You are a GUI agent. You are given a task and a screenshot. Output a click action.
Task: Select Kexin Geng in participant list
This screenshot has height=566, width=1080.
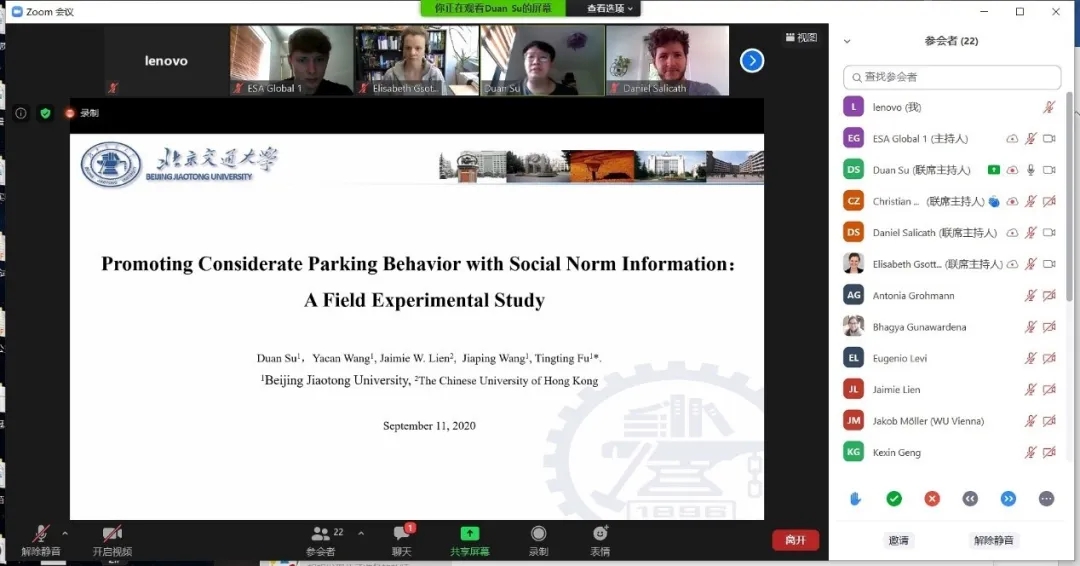pos(952,452)
